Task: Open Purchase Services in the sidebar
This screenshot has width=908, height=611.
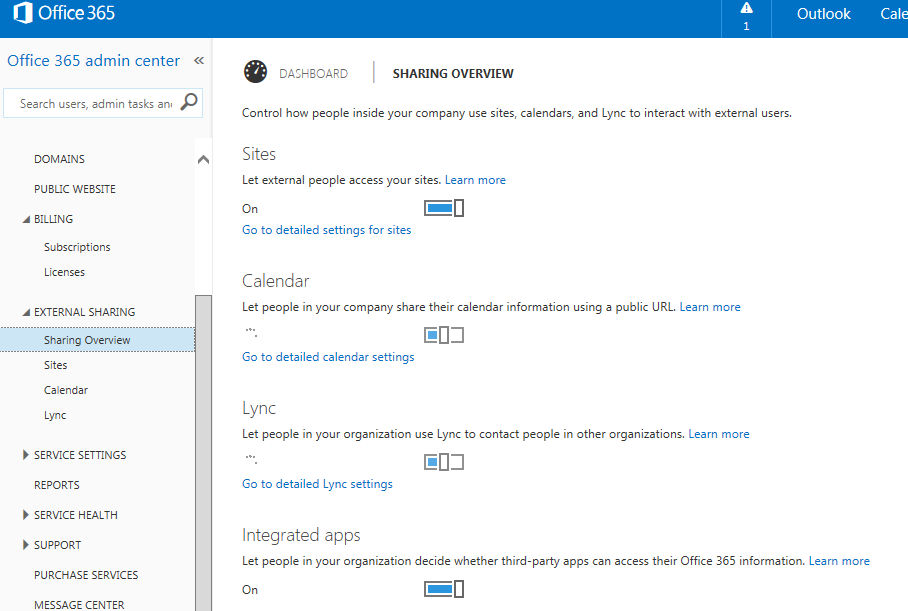Action: coord(86,575)
